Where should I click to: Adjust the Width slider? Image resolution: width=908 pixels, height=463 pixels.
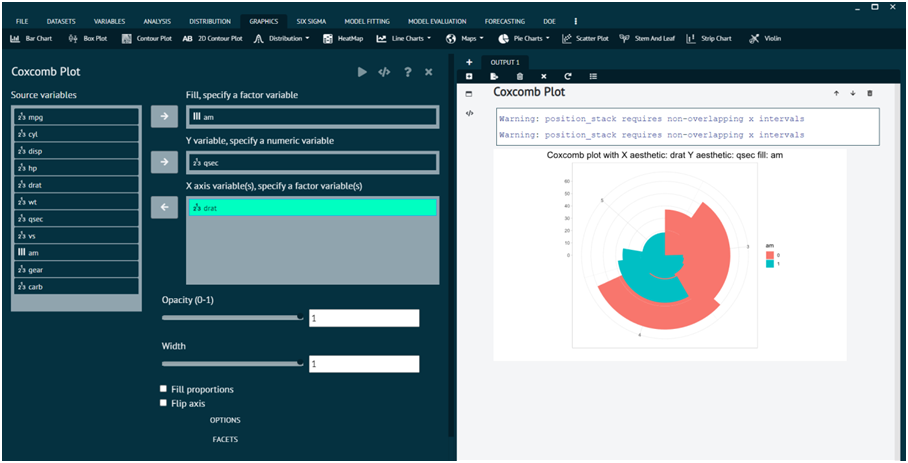coord(232,363)
